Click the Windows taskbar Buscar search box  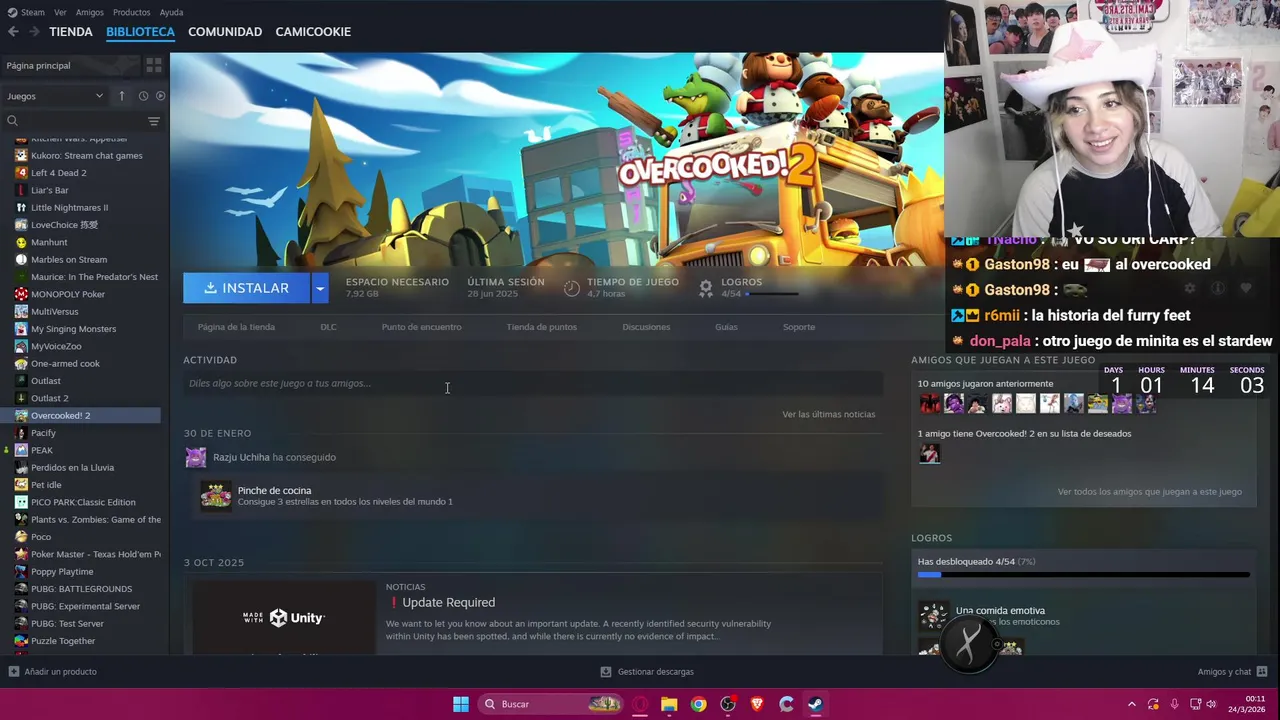click(x=551, y=704)
